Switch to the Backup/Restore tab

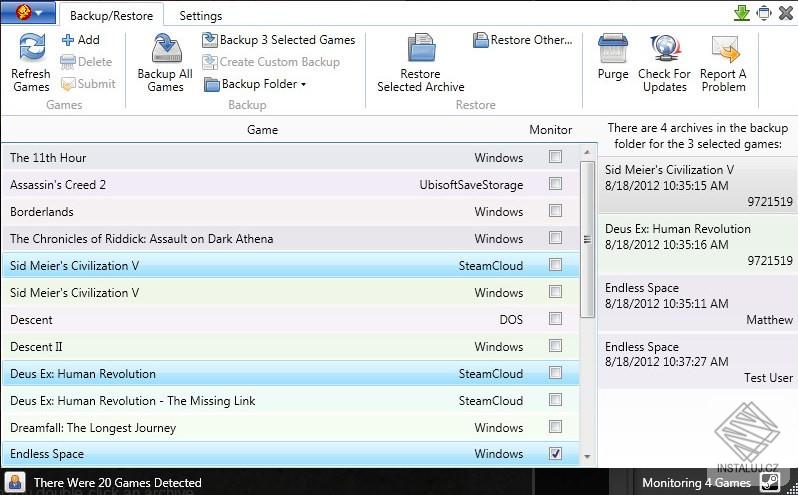click(x=111, y=16)
